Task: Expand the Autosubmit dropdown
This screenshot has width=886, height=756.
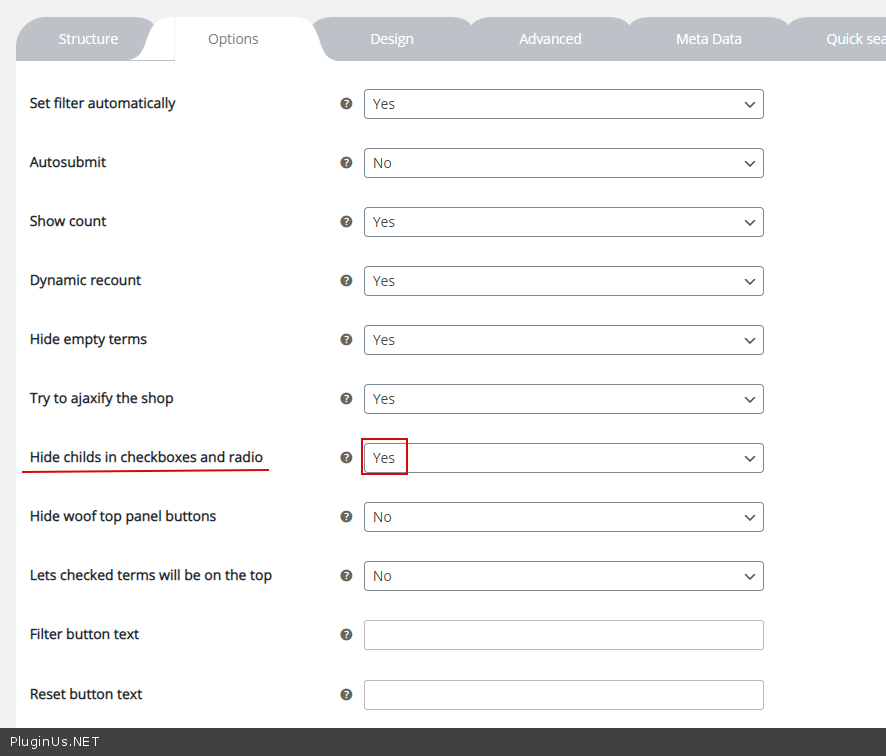Action: tap(563, 163)
